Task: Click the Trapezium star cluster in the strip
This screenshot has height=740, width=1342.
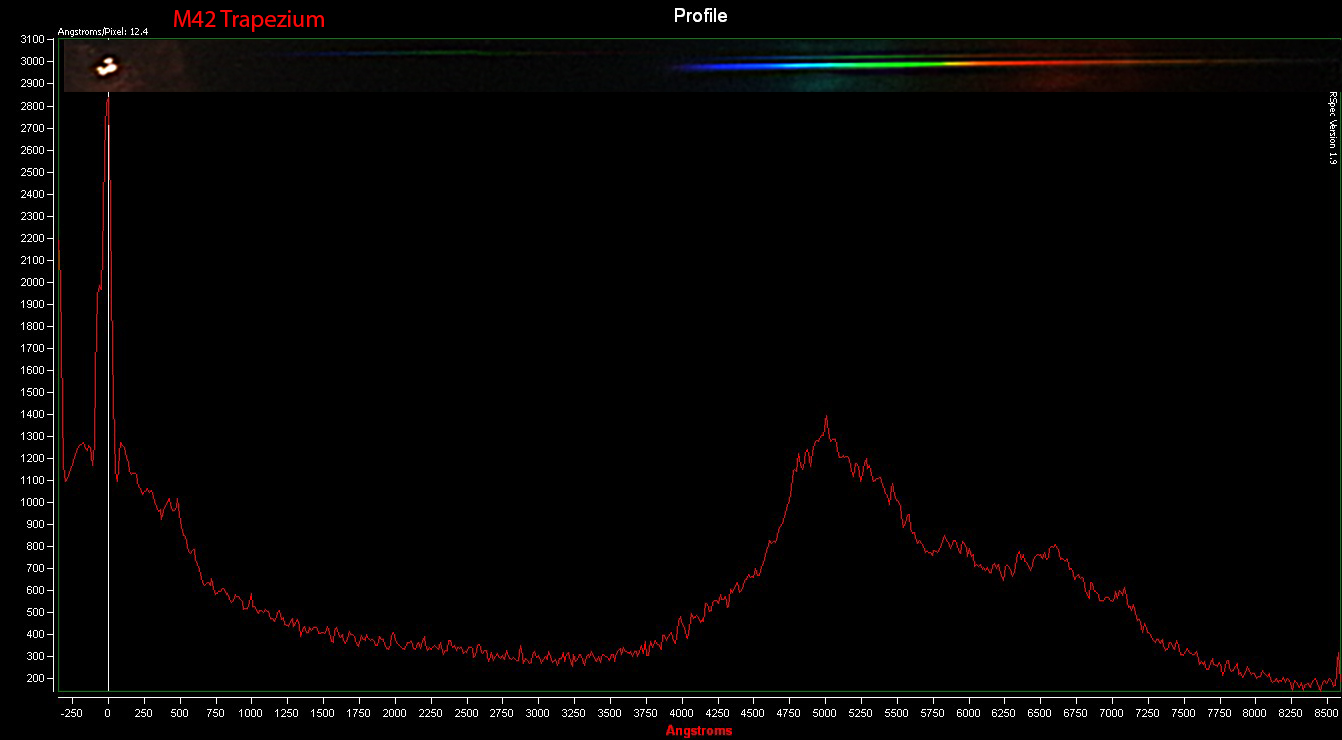Action: point(105,65)
